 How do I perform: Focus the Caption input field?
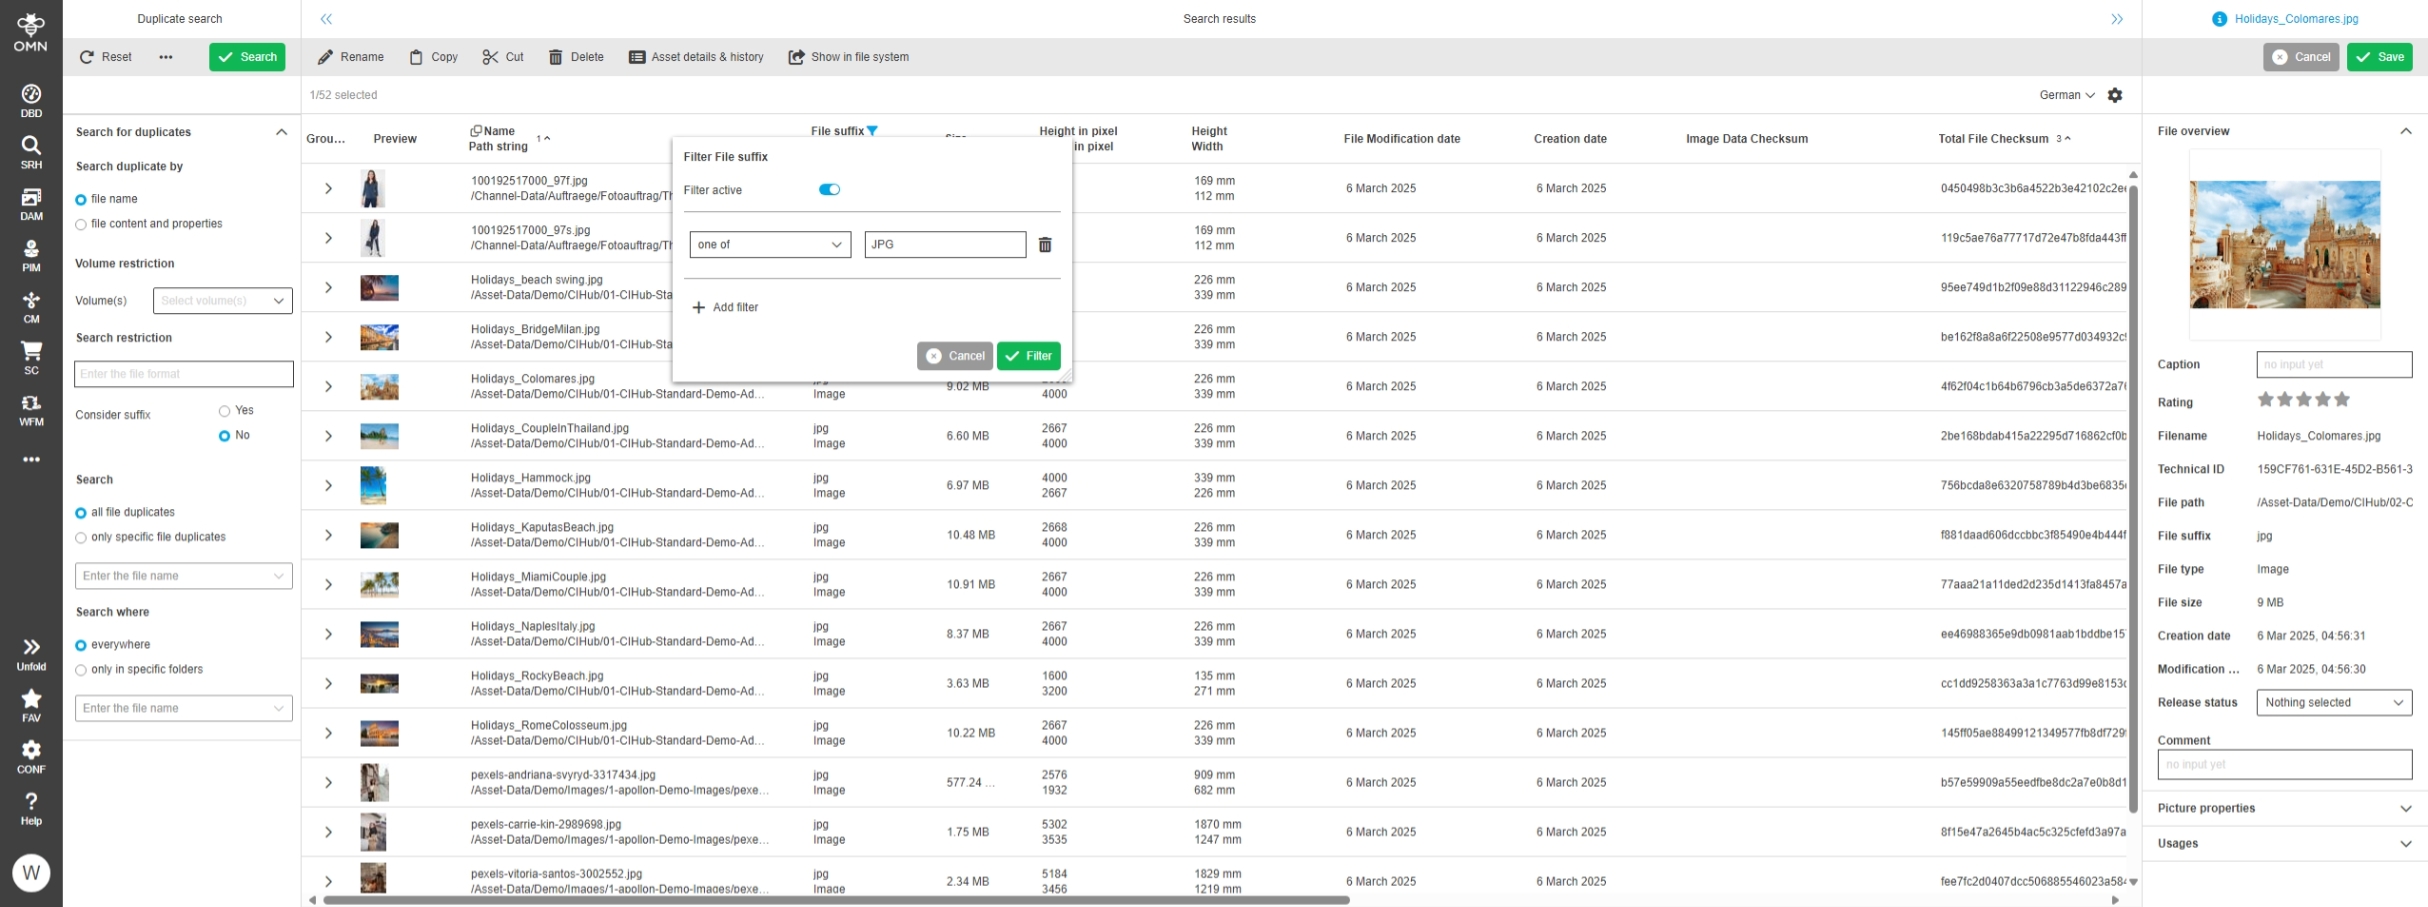pos(2334,365)
